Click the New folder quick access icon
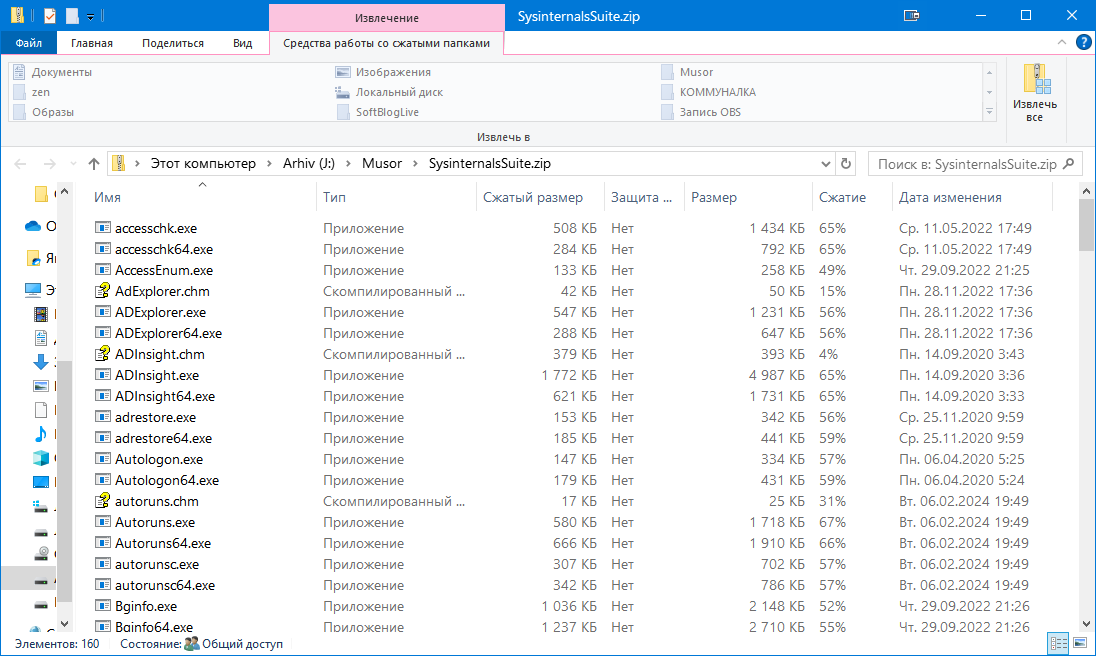Viewport: 1096px width, 656px height. pos(72,15)
